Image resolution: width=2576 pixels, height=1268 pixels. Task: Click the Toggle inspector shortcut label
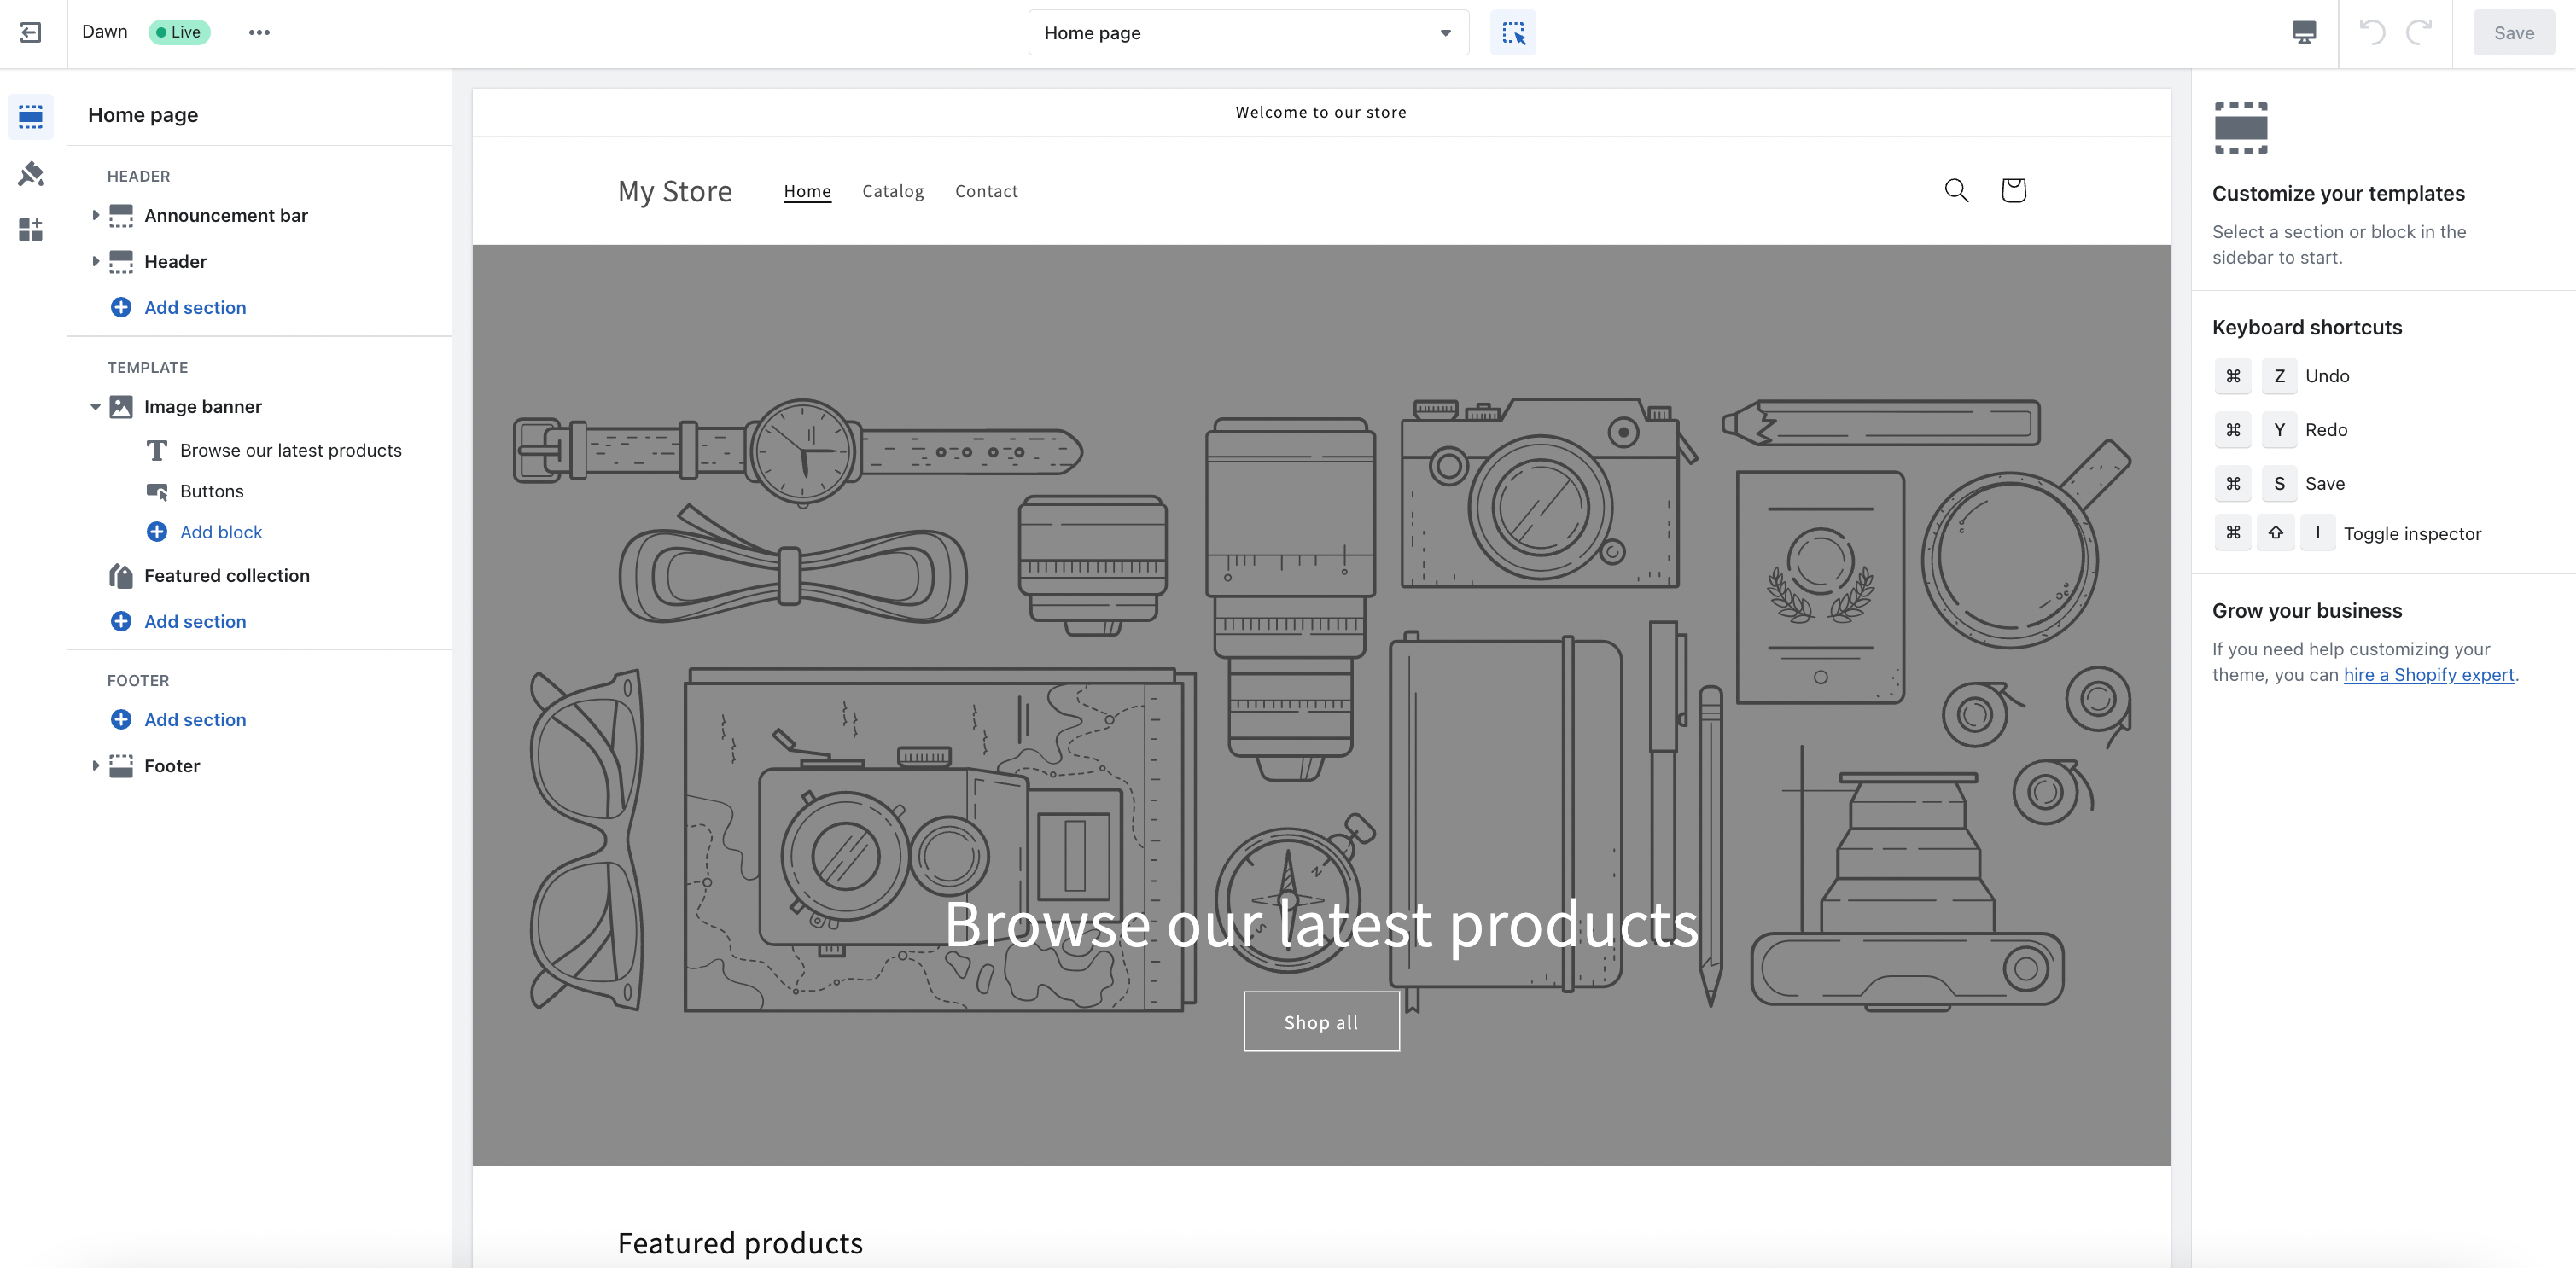tap(2412, 534)
